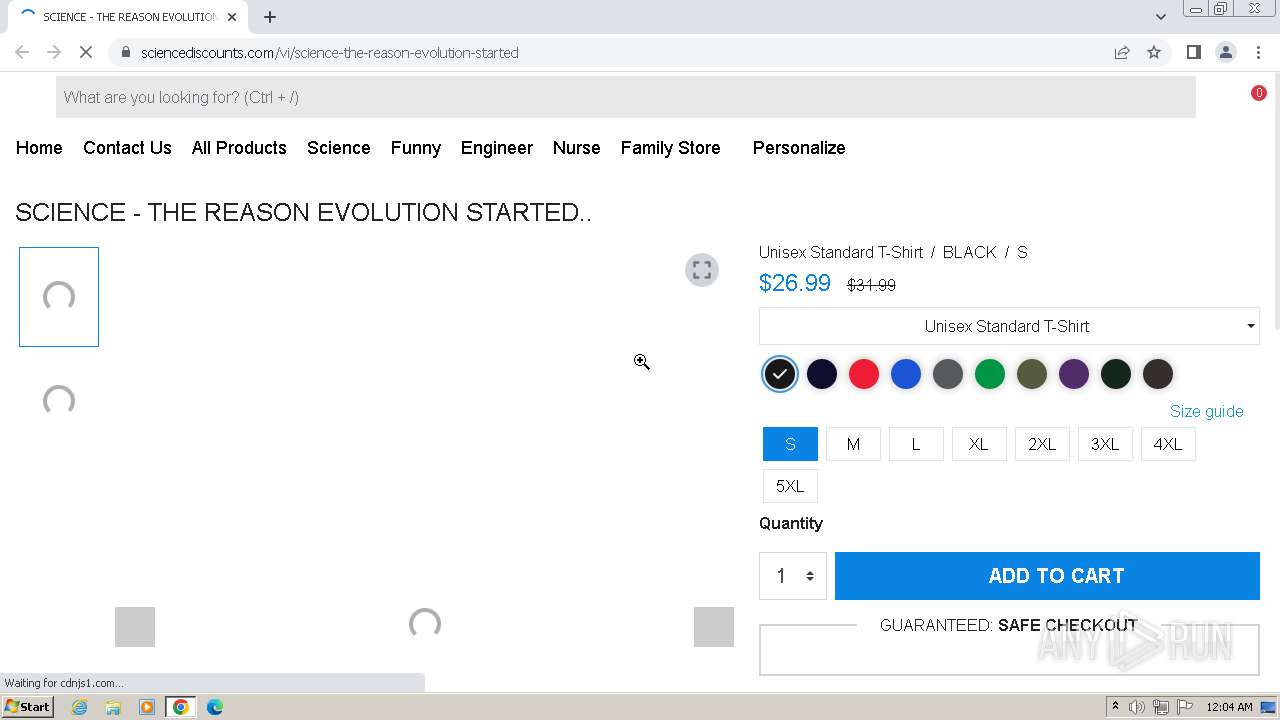
Task: Select the black color swatch
Action: click(780, 374)
